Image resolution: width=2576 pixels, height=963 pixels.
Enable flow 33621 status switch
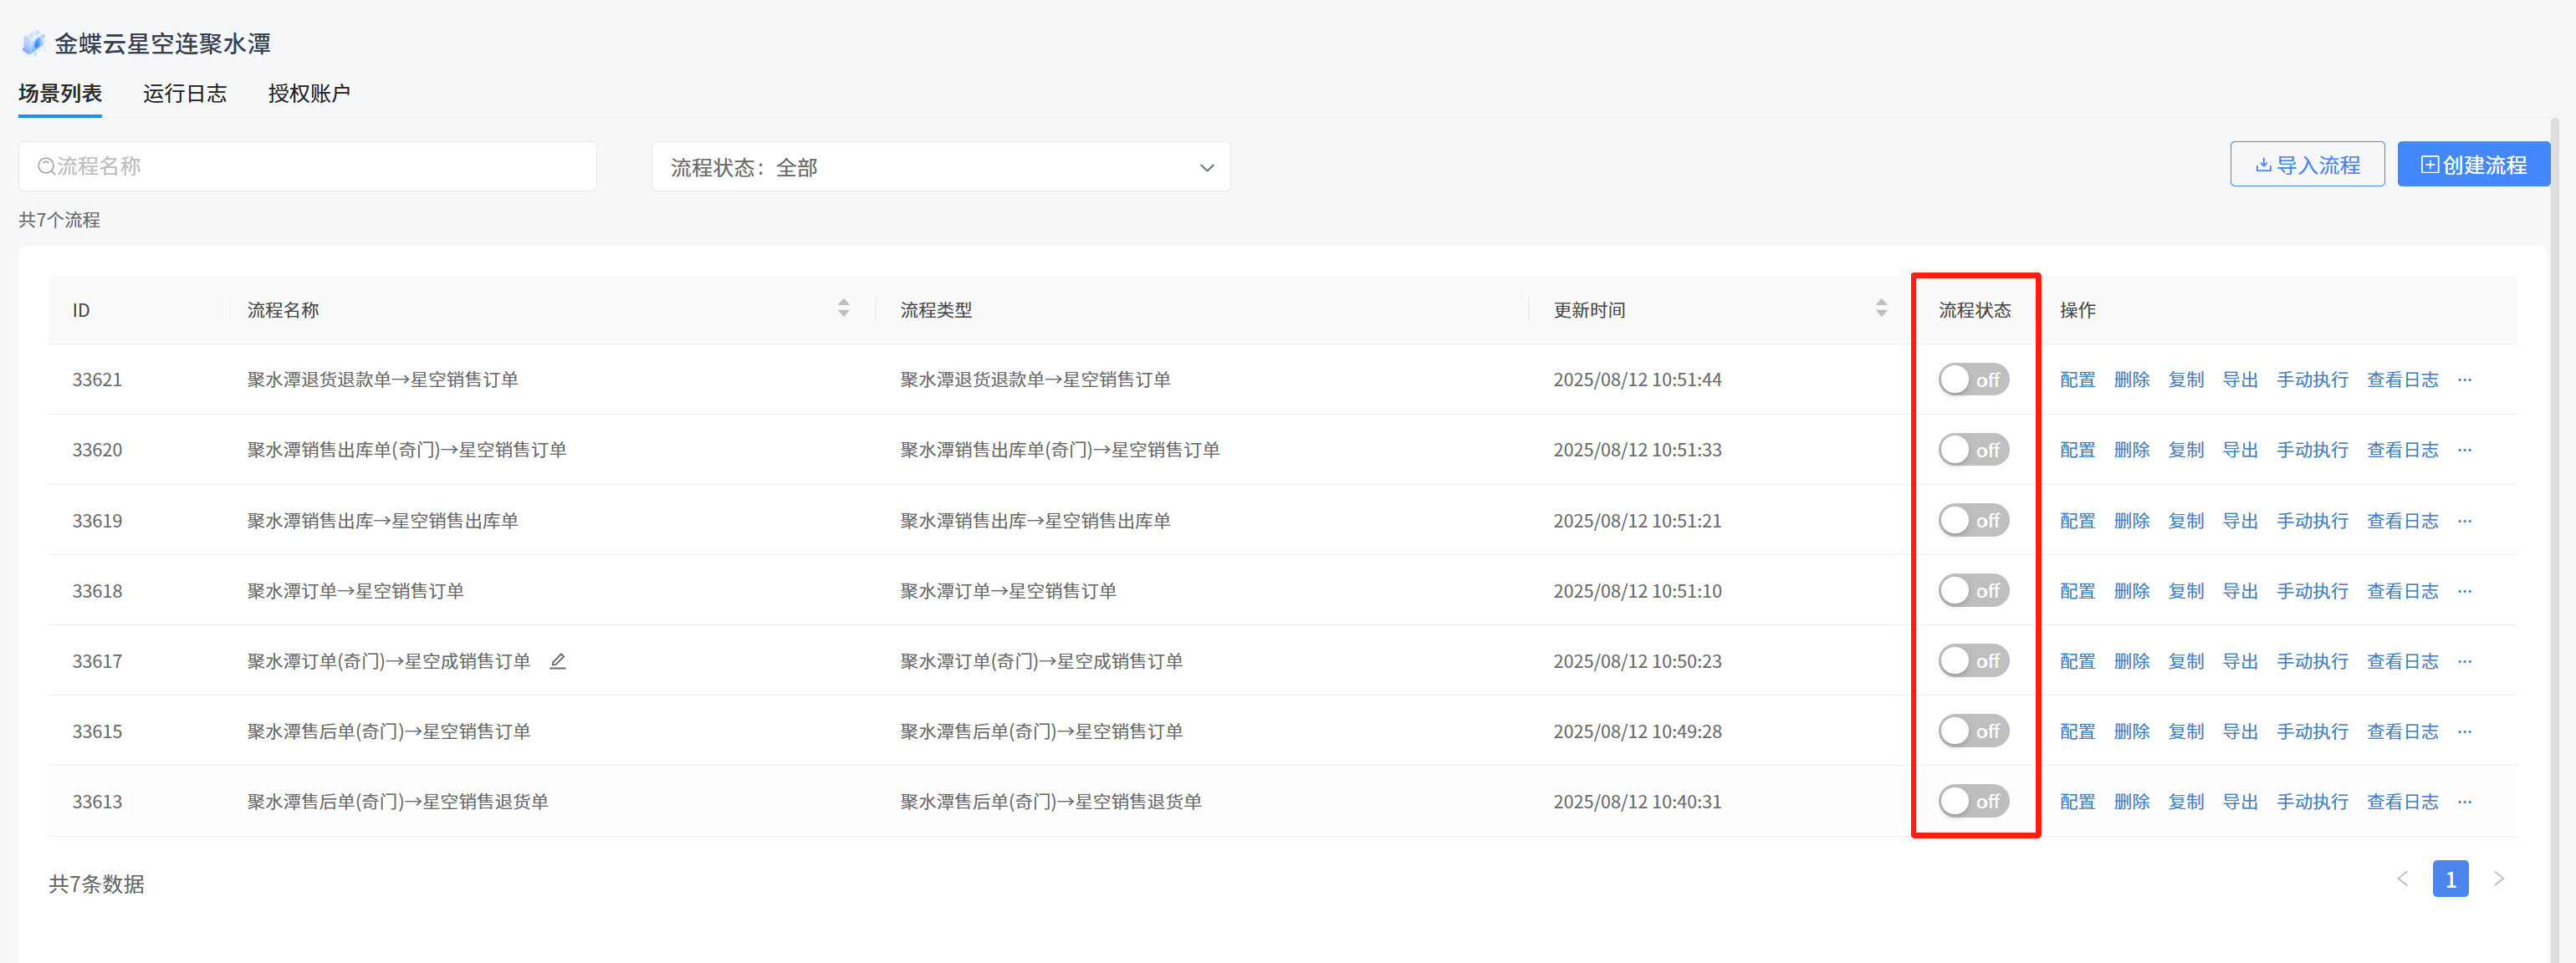pyautogui.click(x=1974, y=380)
